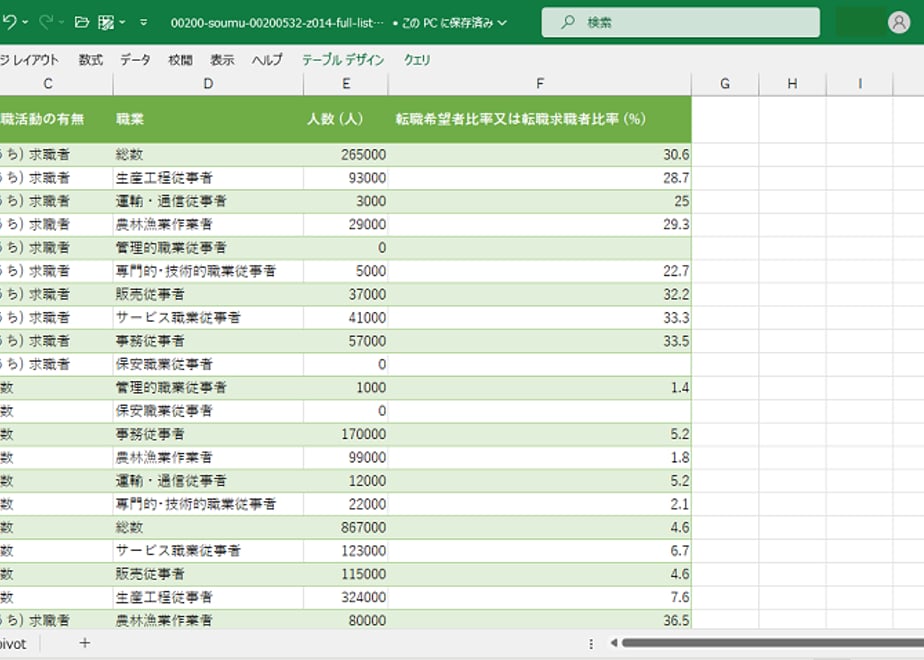Select the cell with value 99000
Viewport: 924px width, 660px height.
(346, 457)
